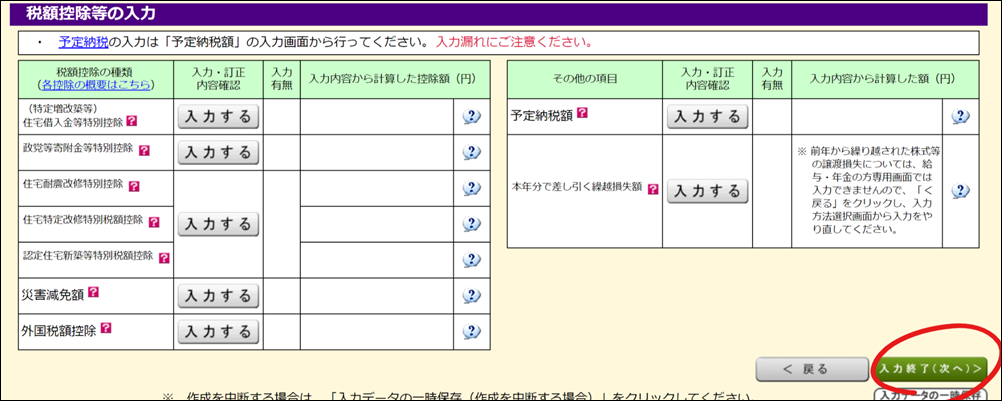The image size is (1002, 401).
Task: Click the 予定納税額 label text
Action: click(x=542, y=115)
